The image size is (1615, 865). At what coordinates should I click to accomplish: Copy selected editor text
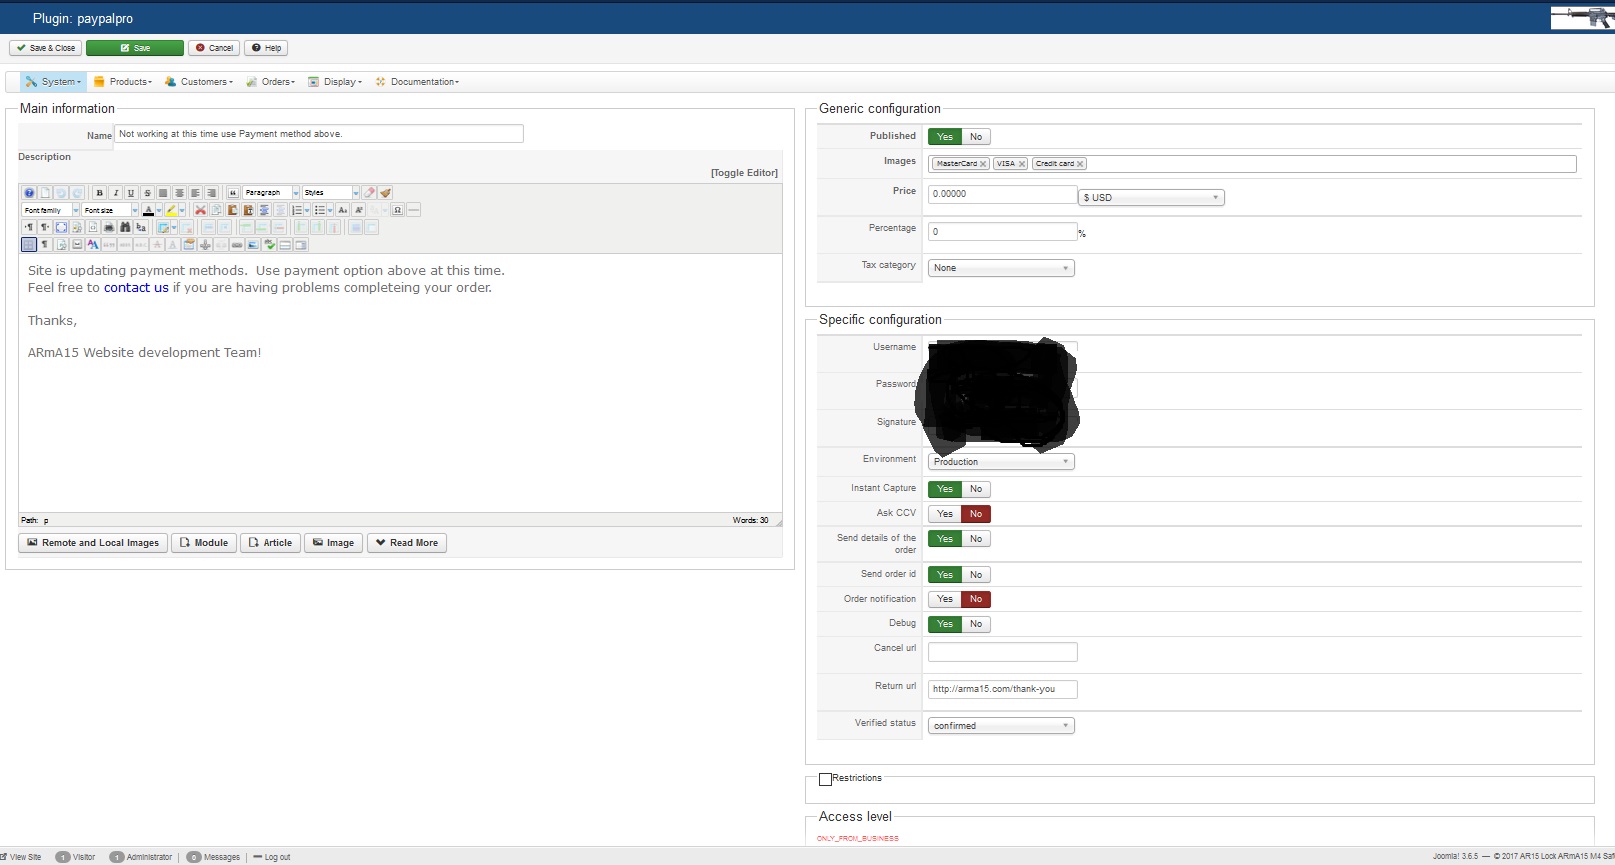[216, 210]
